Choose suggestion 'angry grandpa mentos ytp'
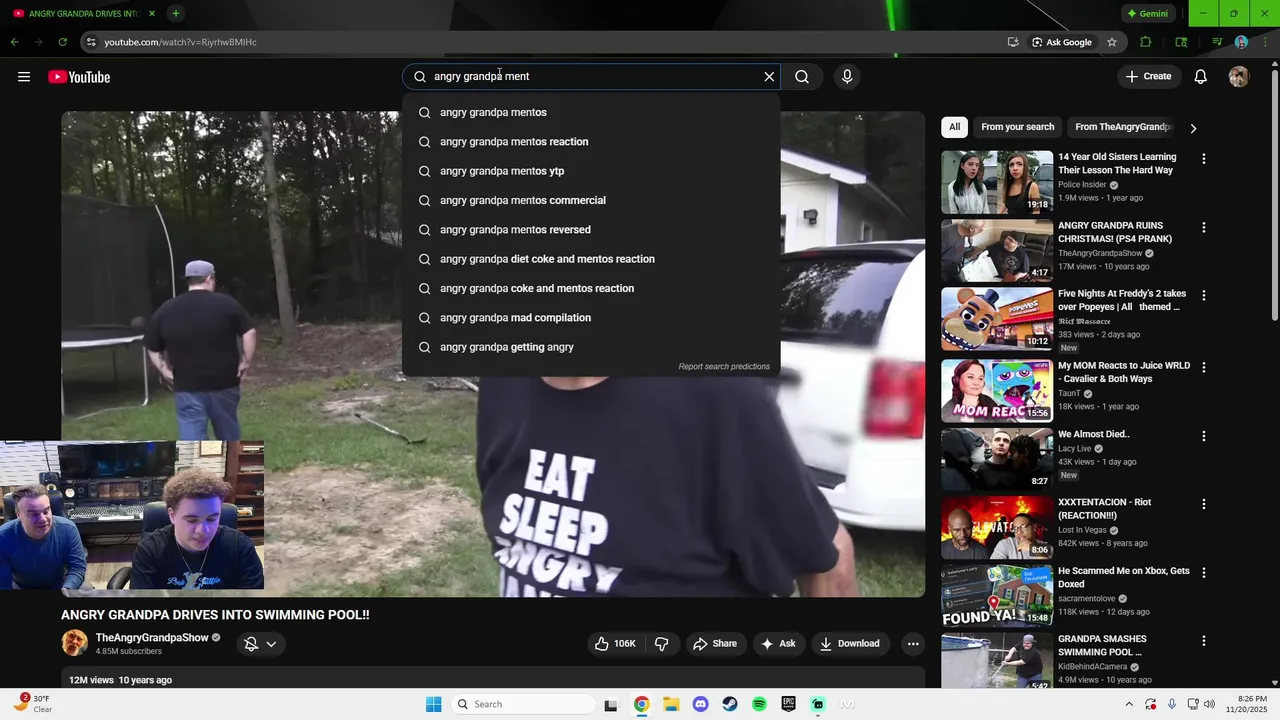 (591, 171)
